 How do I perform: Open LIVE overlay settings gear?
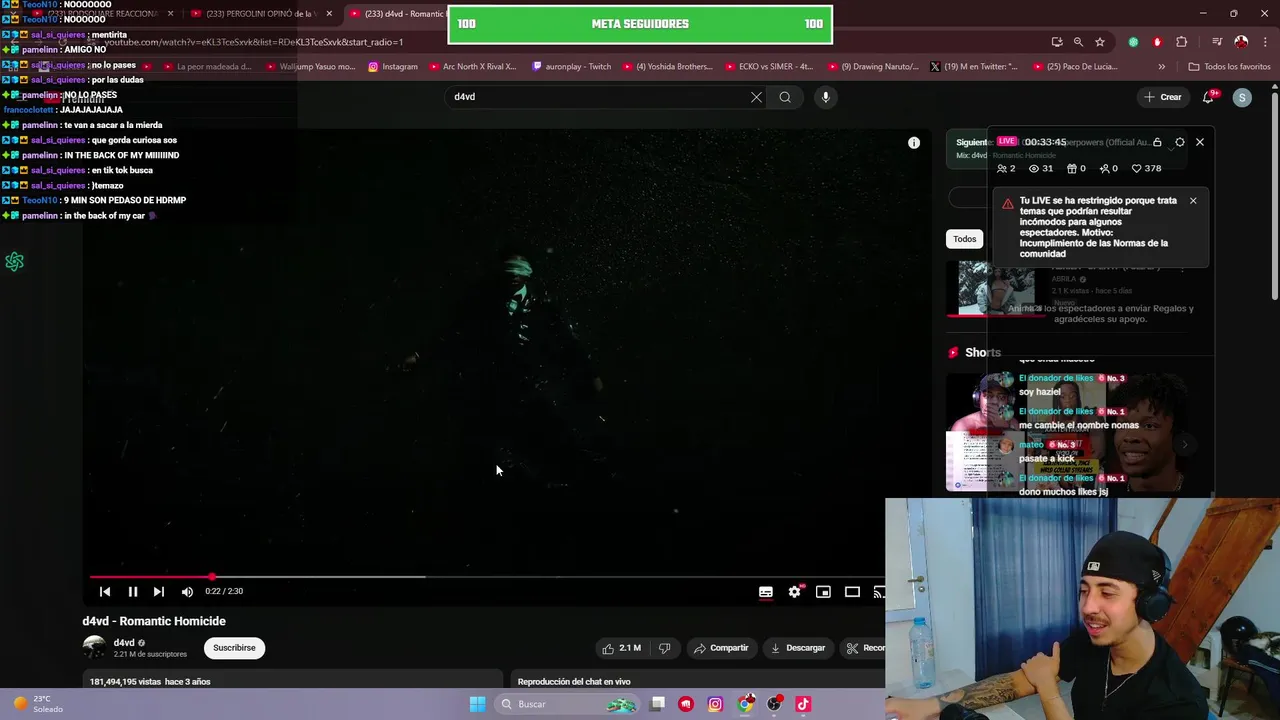(x=1180, y=142)
